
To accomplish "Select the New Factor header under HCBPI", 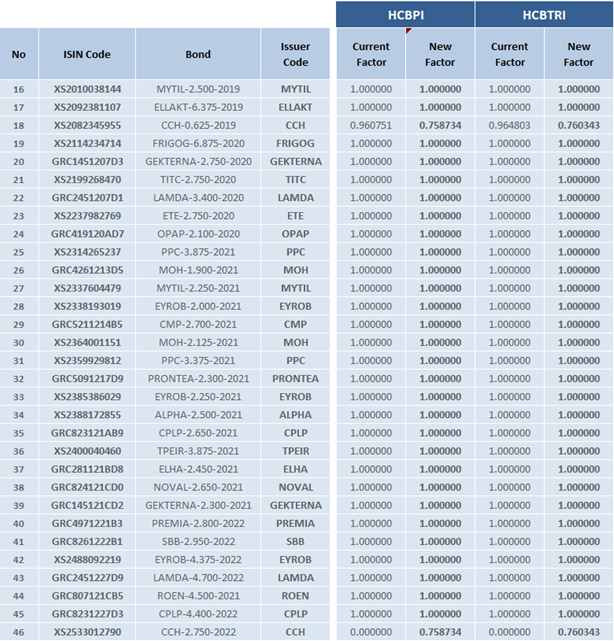I will point(440,54).
